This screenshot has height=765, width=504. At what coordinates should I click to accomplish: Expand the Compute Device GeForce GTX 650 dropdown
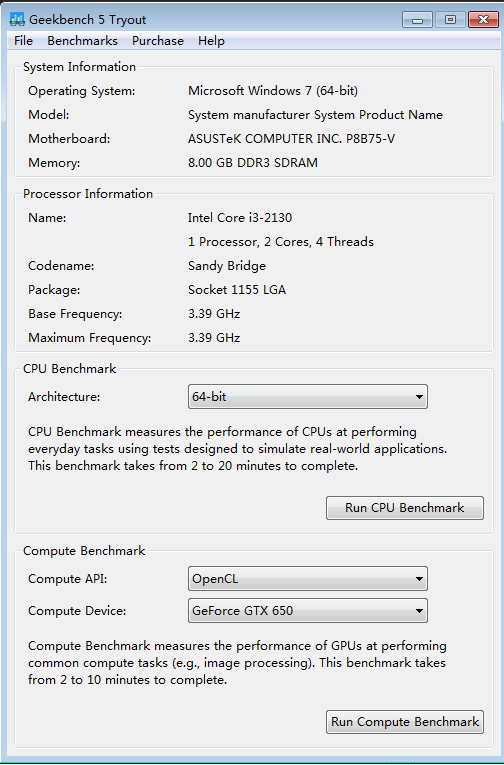(x=308, y=611)
